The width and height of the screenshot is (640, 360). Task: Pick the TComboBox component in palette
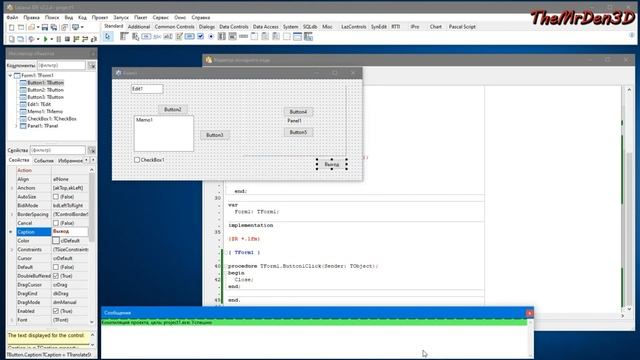pyautogui.click(x=232, y=37)
